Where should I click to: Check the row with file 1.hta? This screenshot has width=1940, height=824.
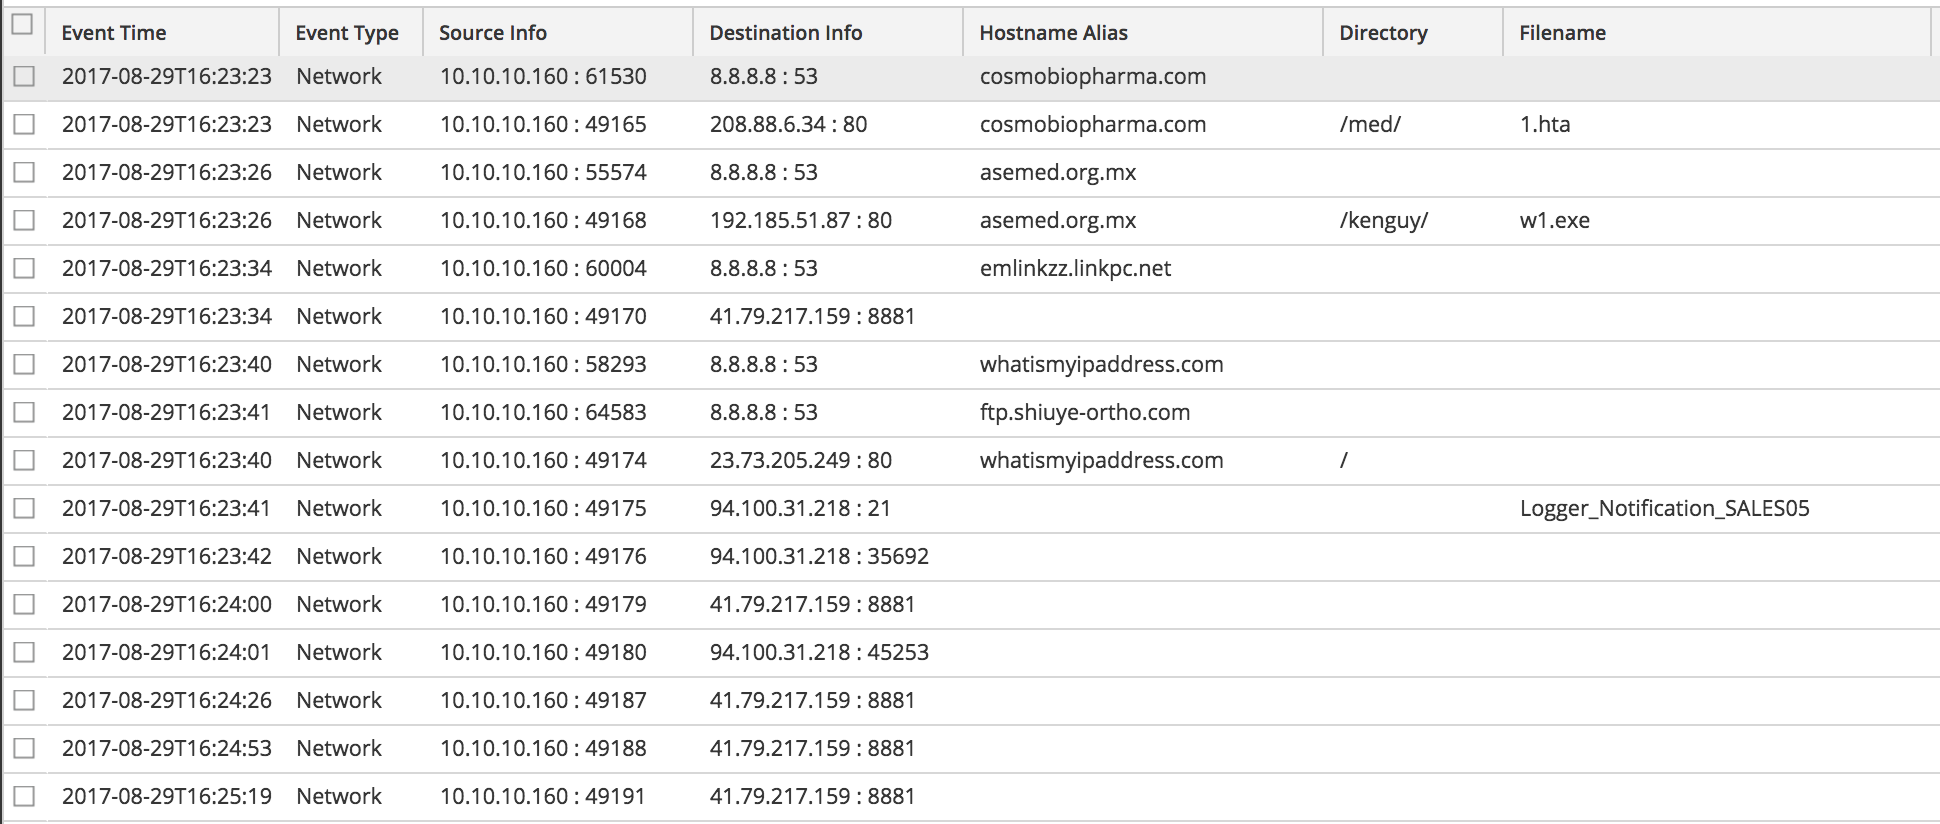coord(24,124)
